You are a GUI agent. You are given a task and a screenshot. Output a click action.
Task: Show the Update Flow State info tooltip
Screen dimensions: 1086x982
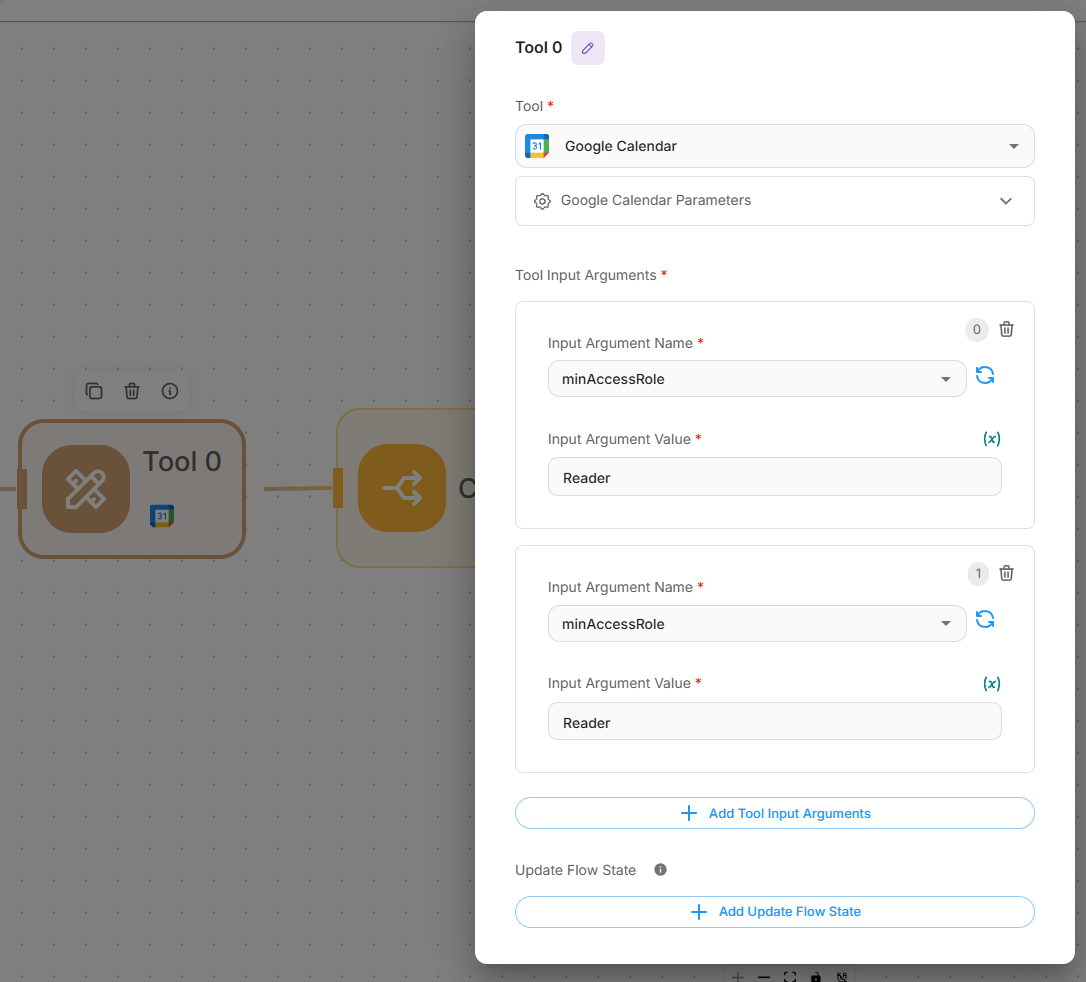coord(660,870)
